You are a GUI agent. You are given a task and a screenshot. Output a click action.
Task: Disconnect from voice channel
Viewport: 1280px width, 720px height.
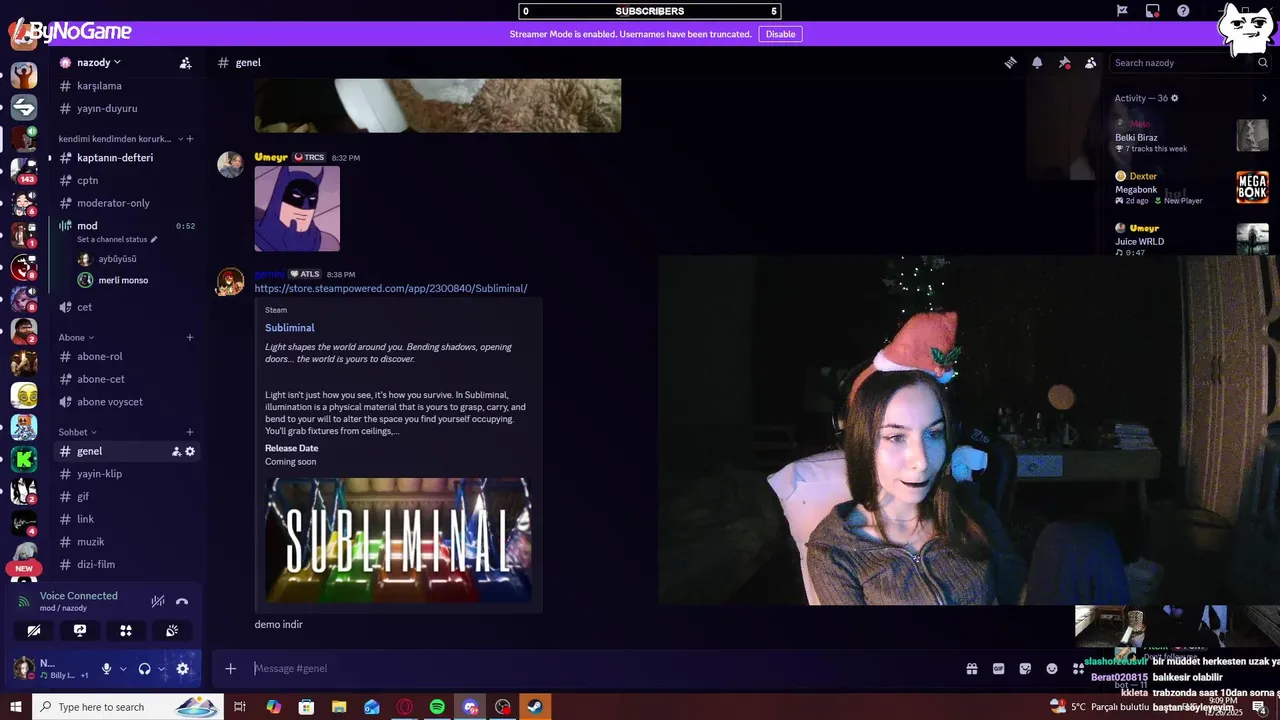pos(182,602)
